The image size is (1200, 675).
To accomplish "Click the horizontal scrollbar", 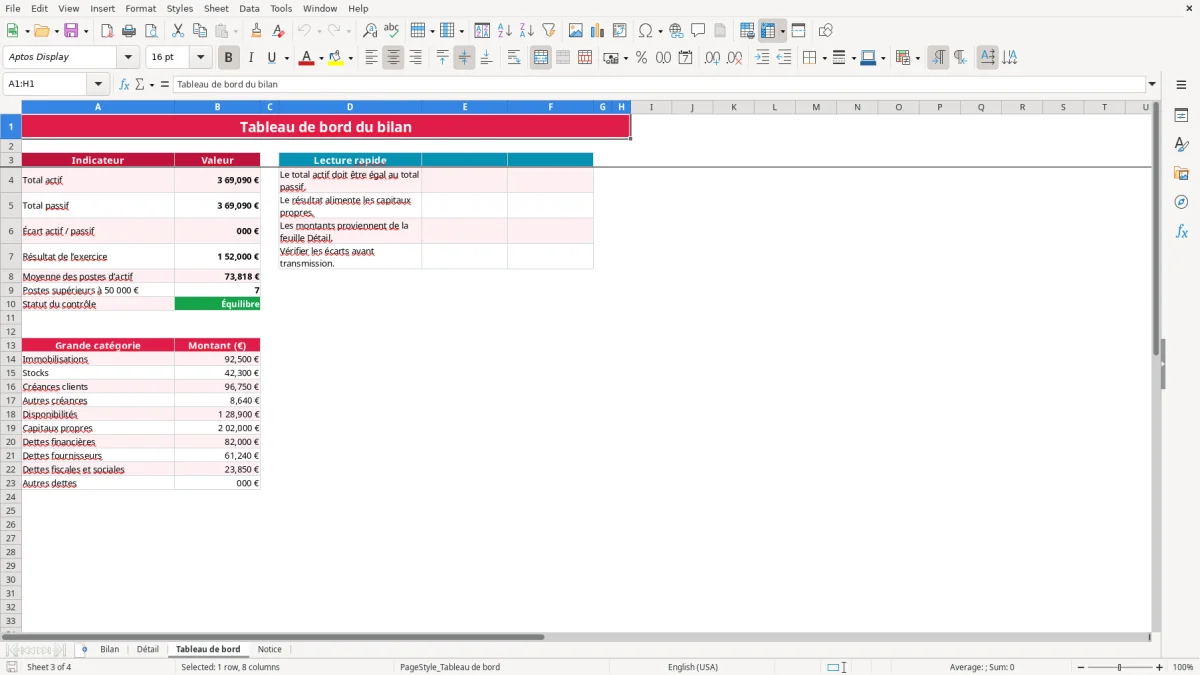I will click(x=576, y=637).
